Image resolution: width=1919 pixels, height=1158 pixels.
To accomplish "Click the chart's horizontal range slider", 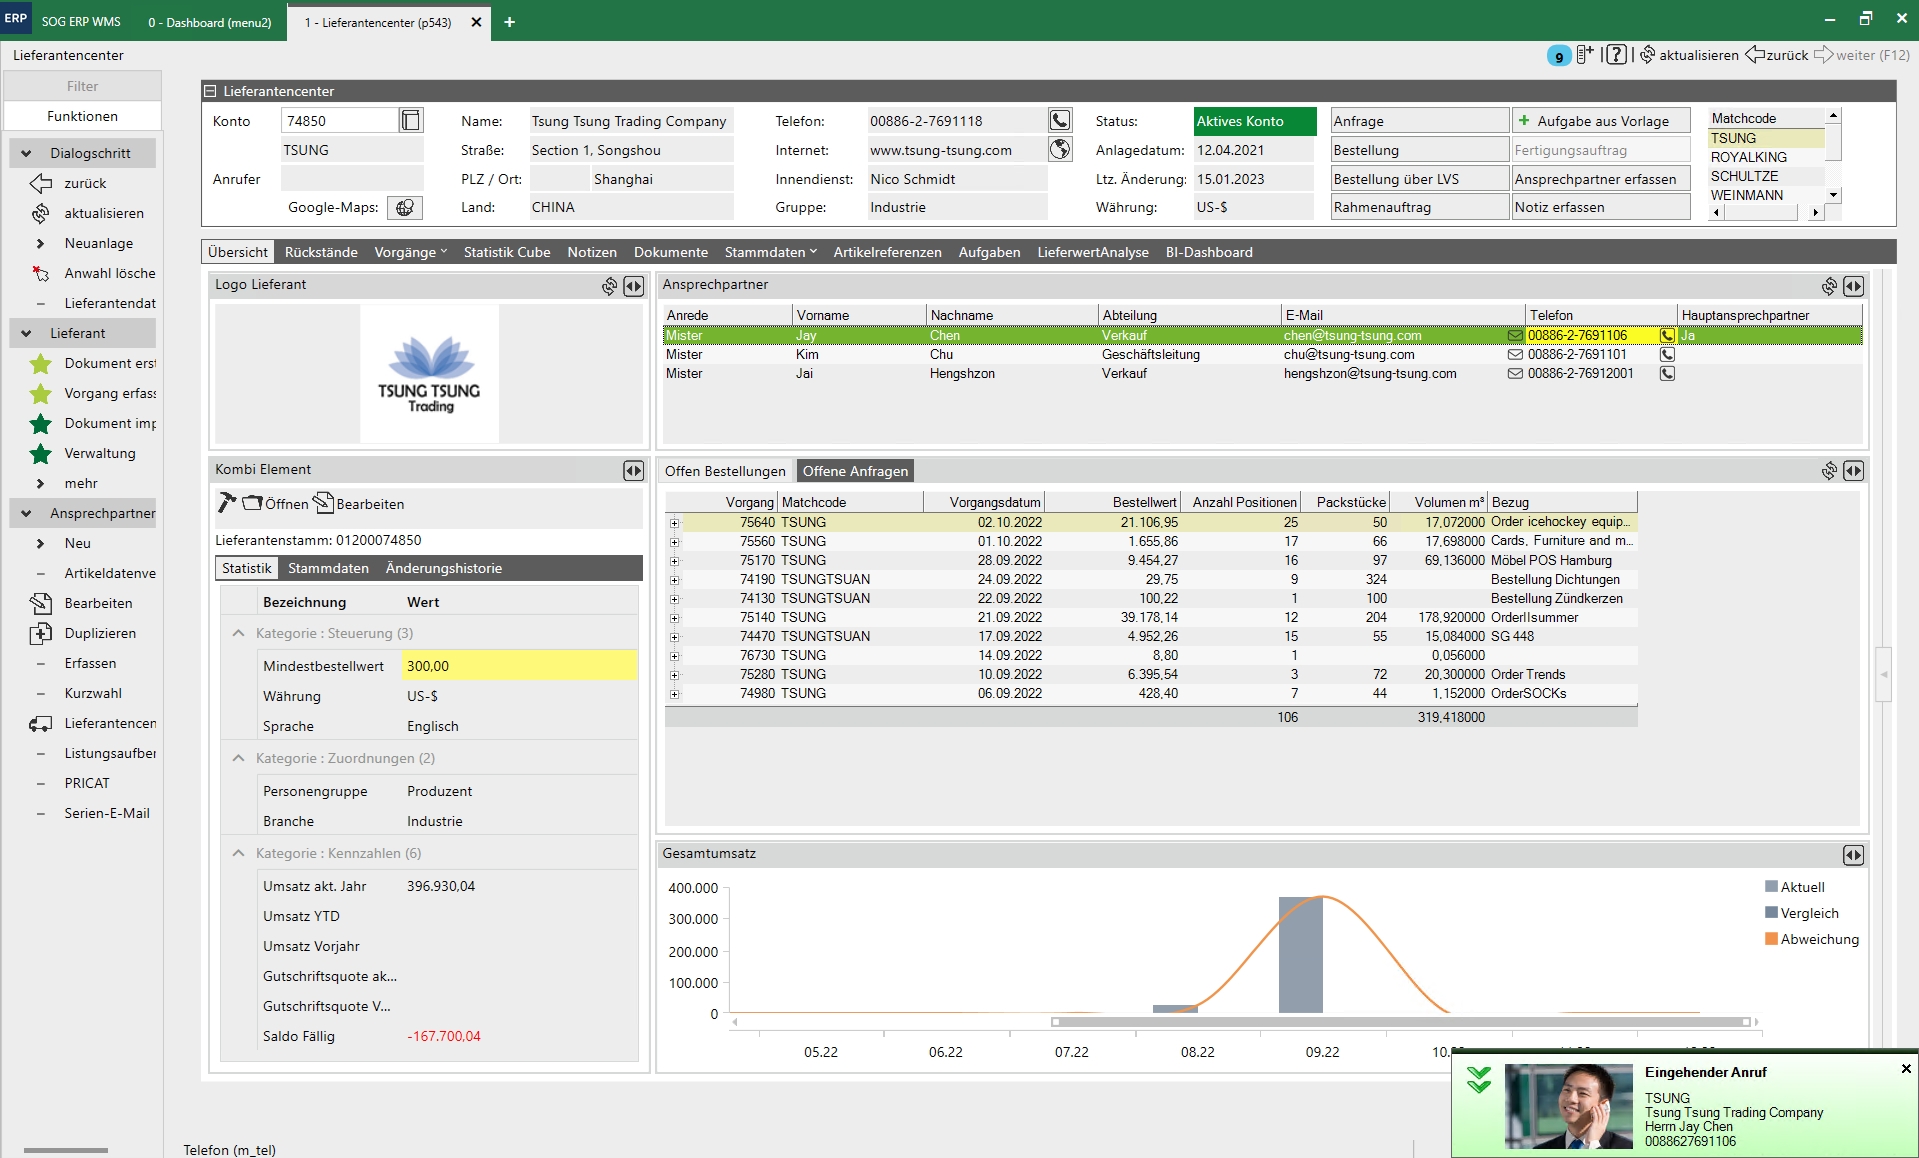I will (x=1400, y=1022).
